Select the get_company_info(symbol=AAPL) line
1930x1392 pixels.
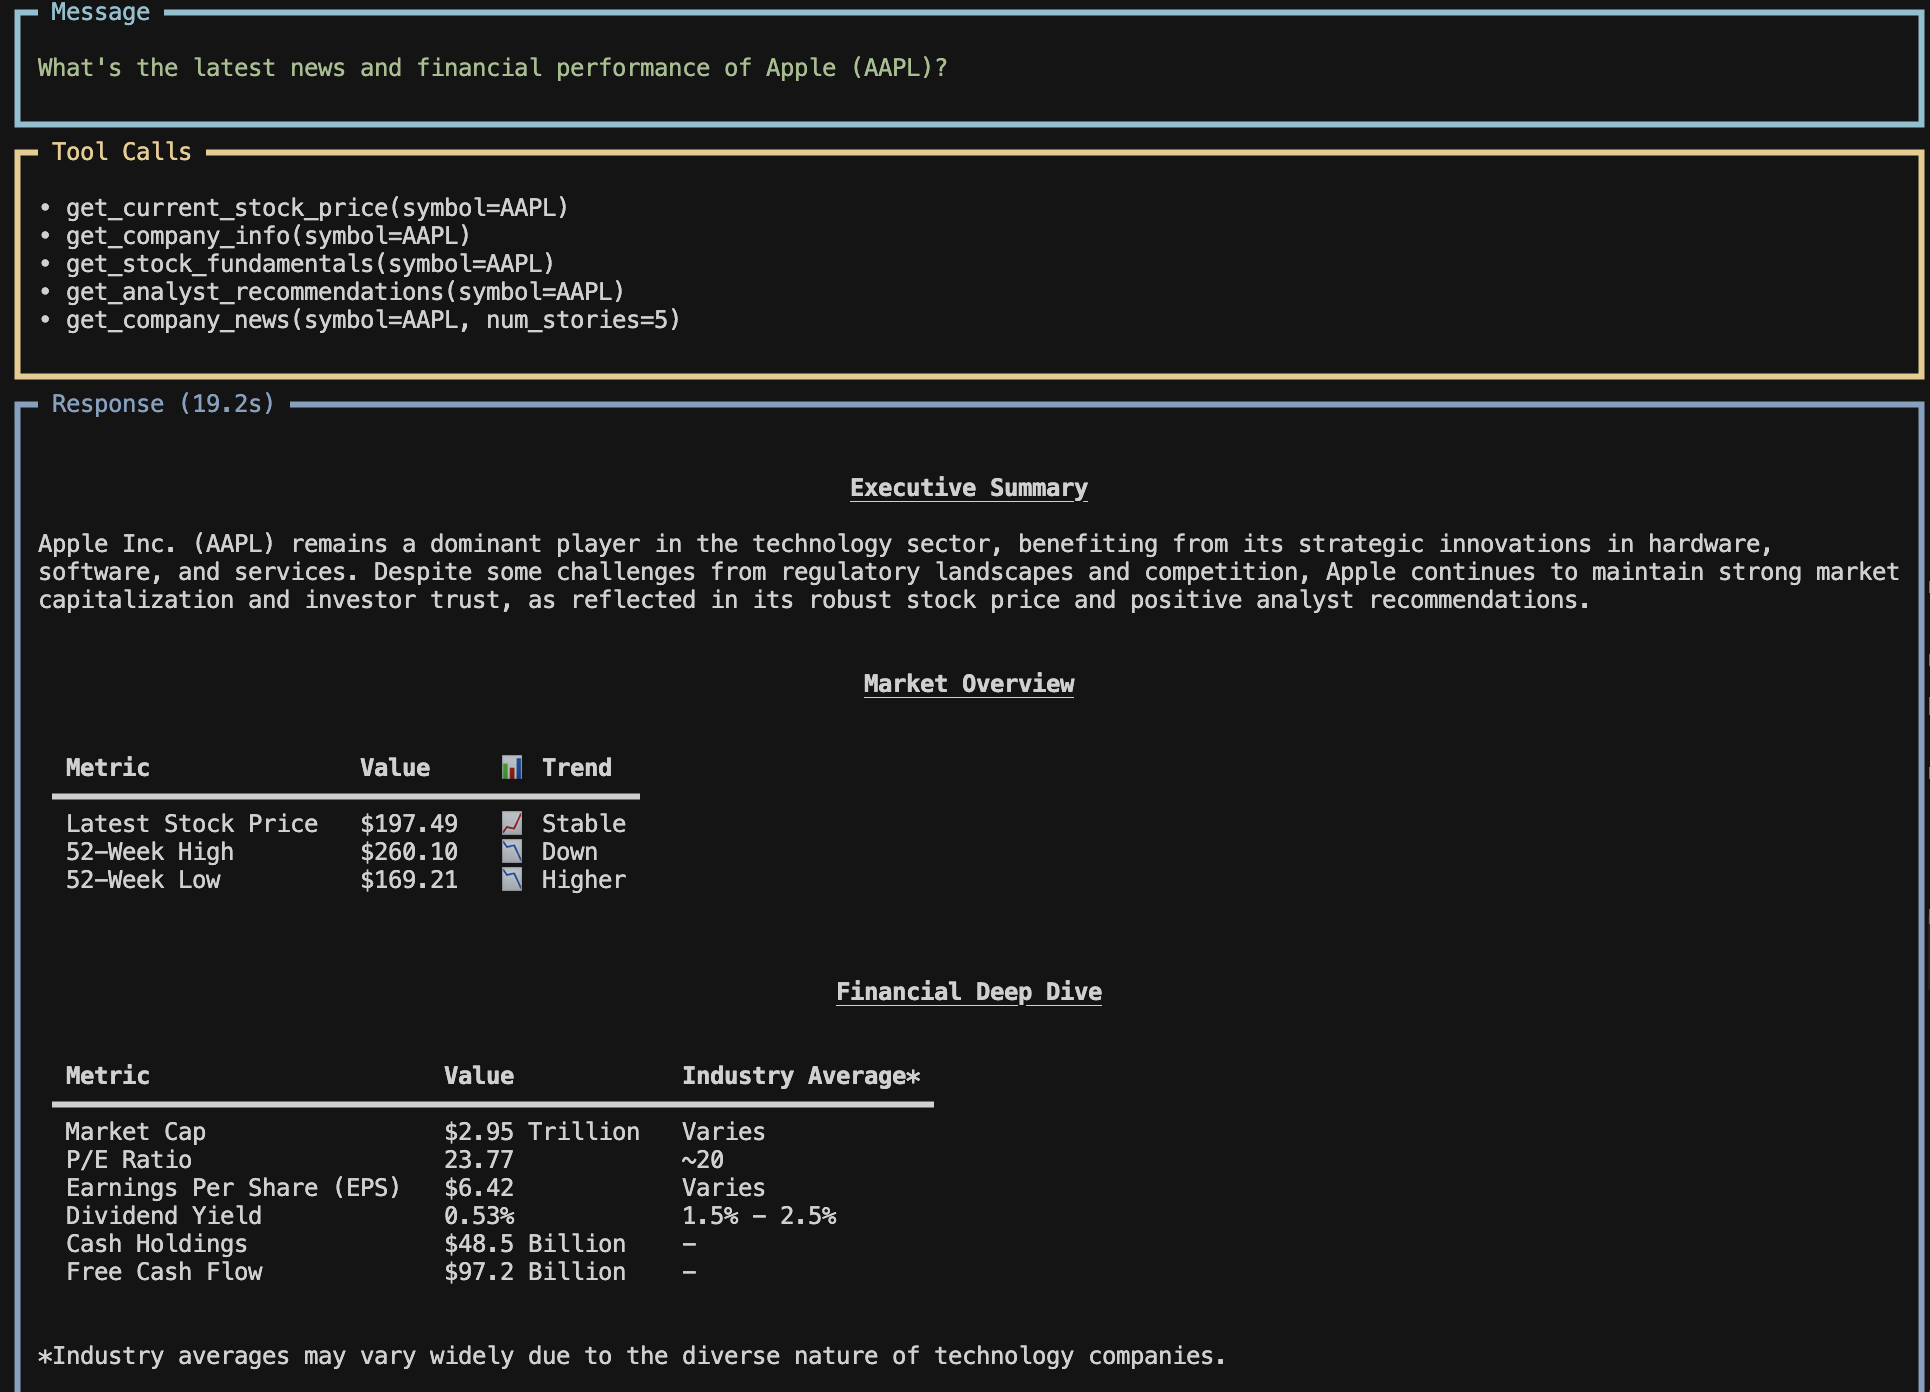tap(268, 236)
